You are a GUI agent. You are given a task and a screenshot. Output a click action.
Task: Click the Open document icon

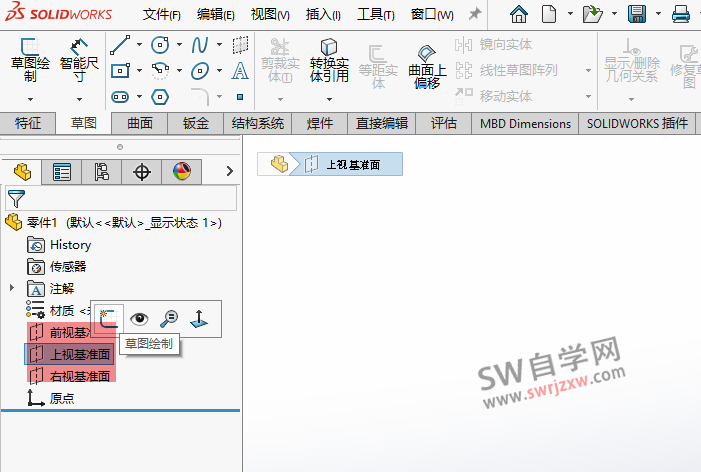point(593,14)
